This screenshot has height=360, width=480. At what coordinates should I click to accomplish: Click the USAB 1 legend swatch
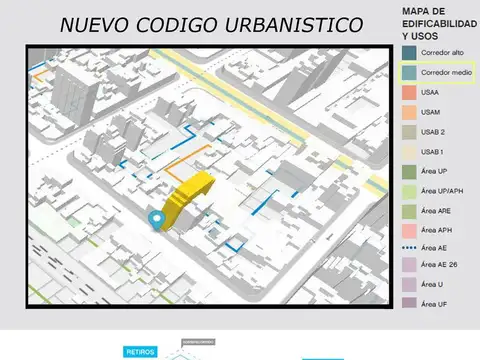[x=409, y=152]
